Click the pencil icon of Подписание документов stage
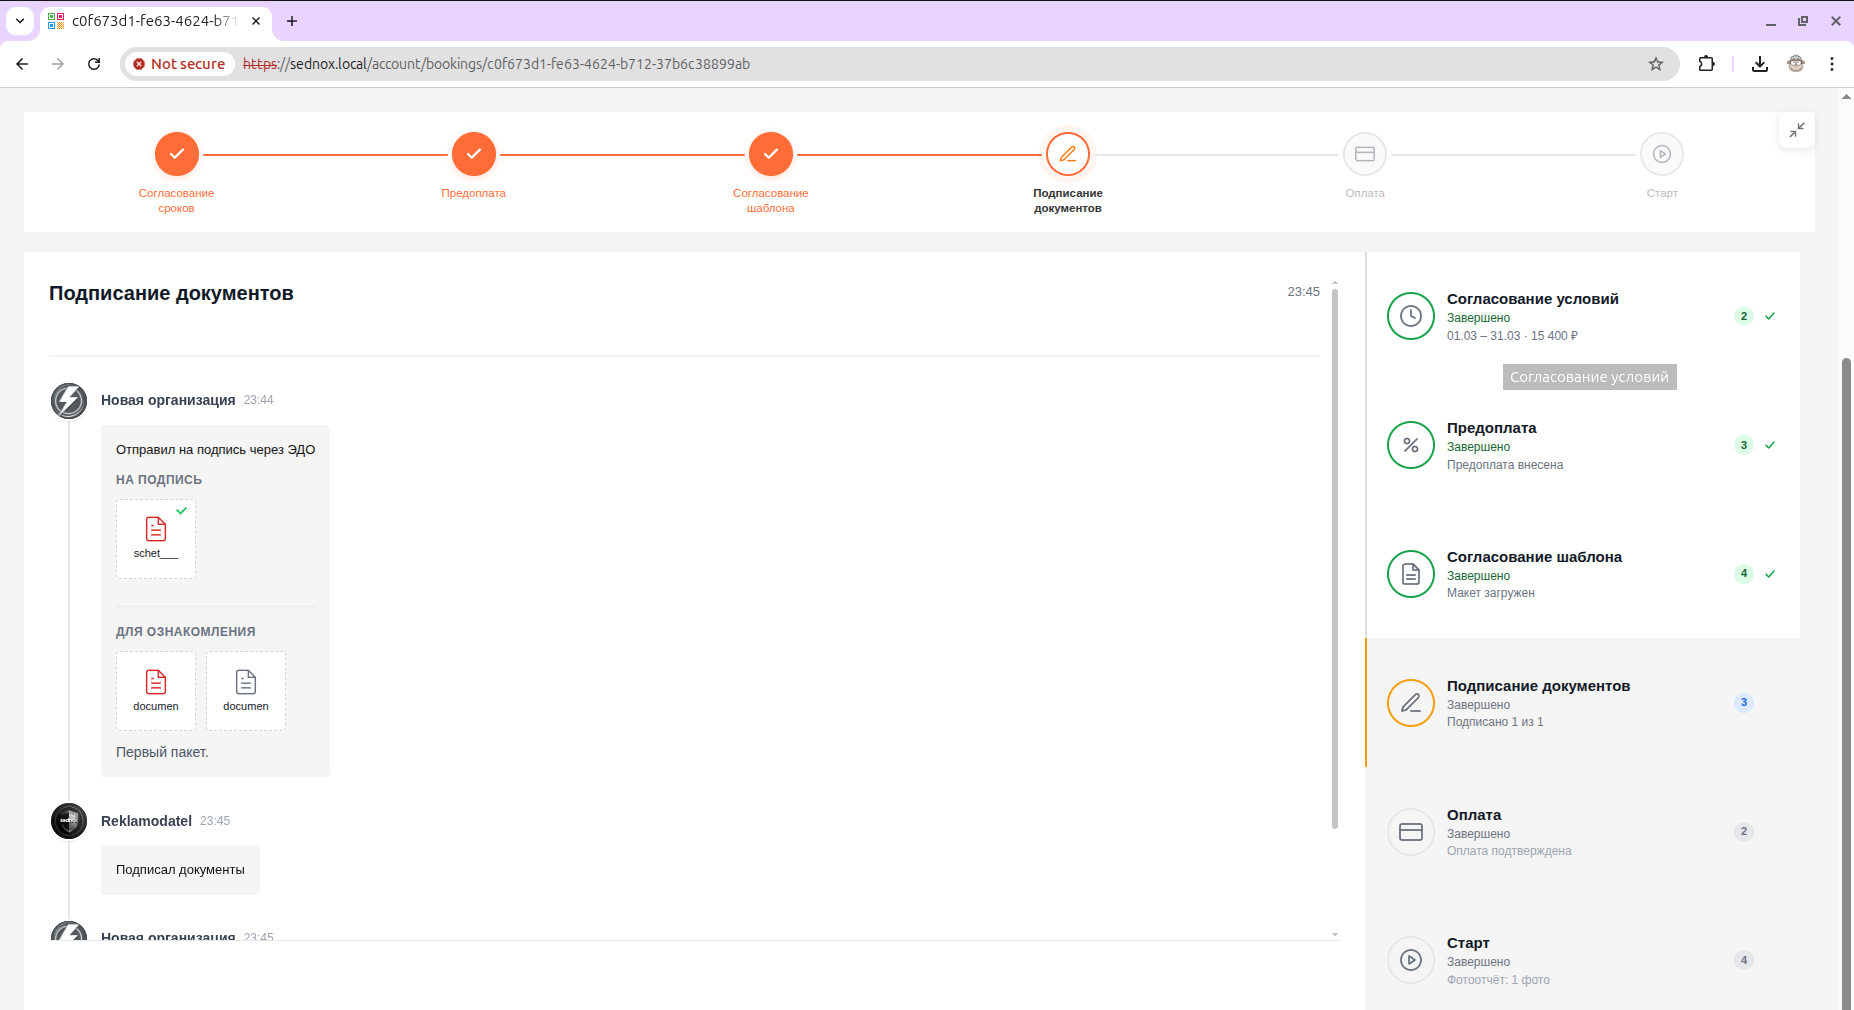Screen dimensions: 1854x1010 click(x=1411, y=703)
